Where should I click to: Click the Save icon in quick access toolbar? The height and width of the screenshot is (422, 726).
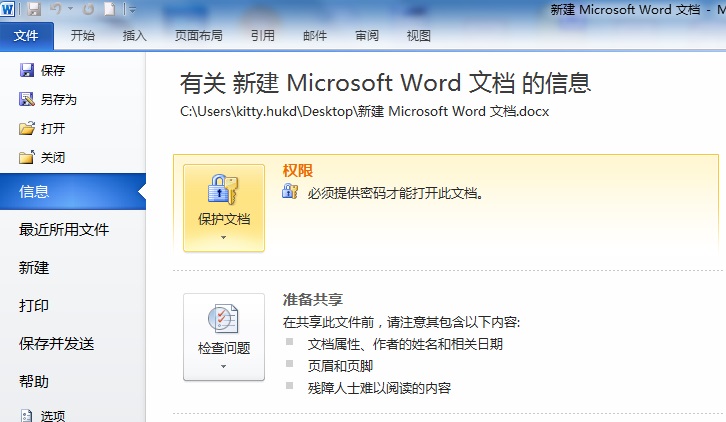[34, 9]
